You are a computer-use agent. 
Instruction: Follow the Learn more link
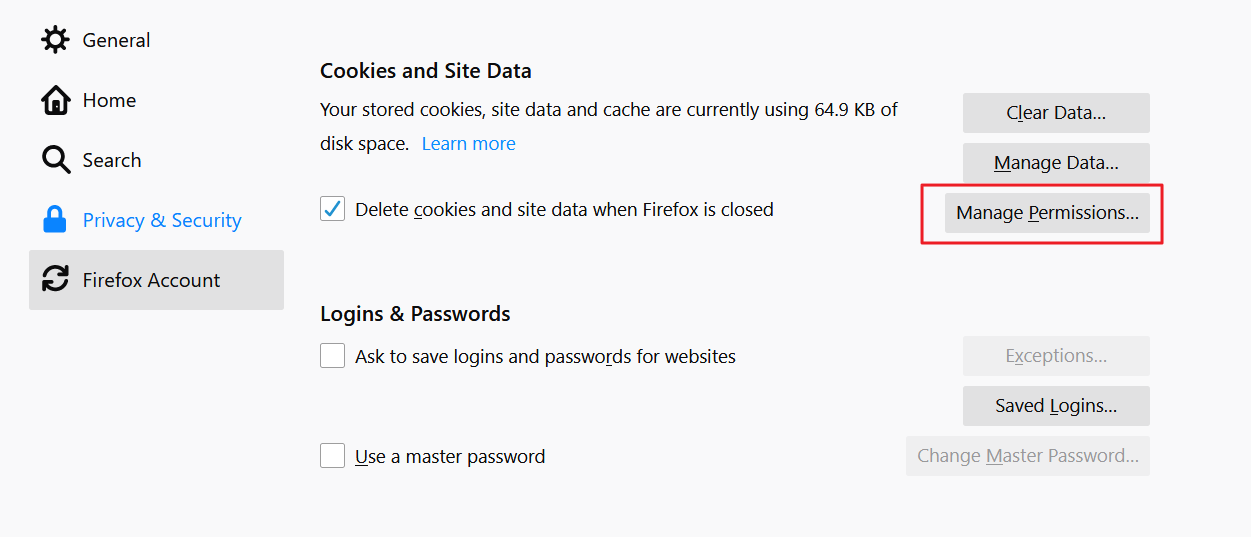click(468, 144)
